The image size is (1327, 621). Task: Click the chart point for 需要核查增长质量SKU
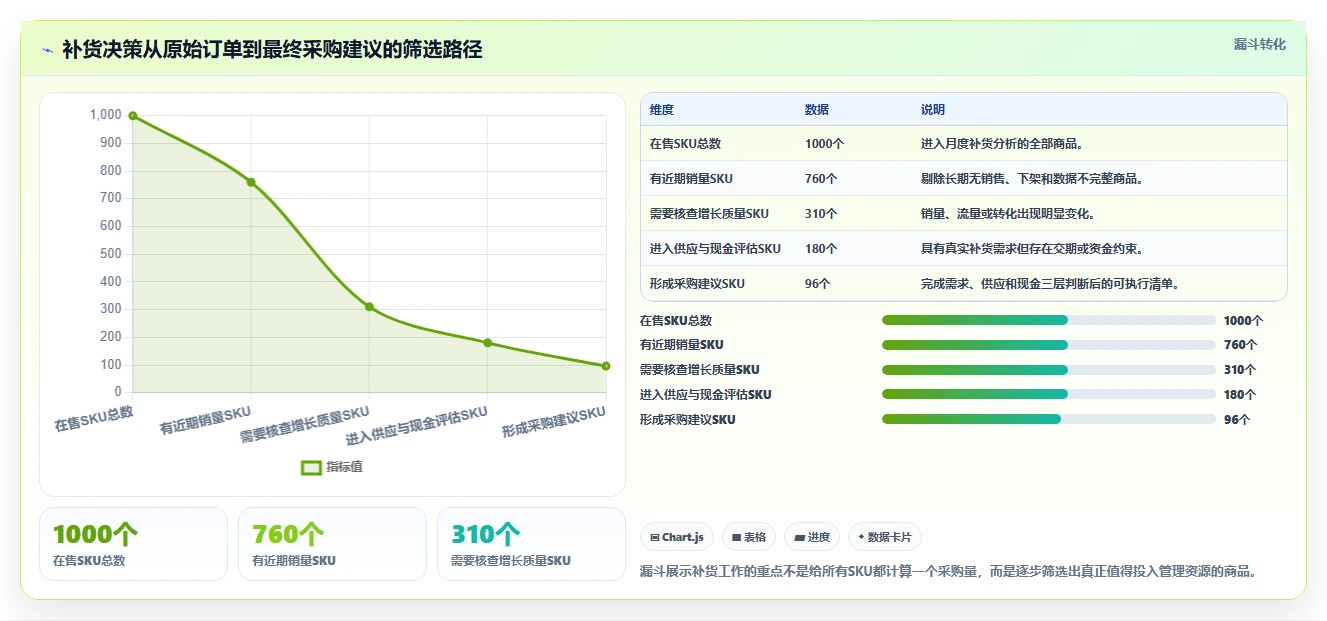(369, 307)
